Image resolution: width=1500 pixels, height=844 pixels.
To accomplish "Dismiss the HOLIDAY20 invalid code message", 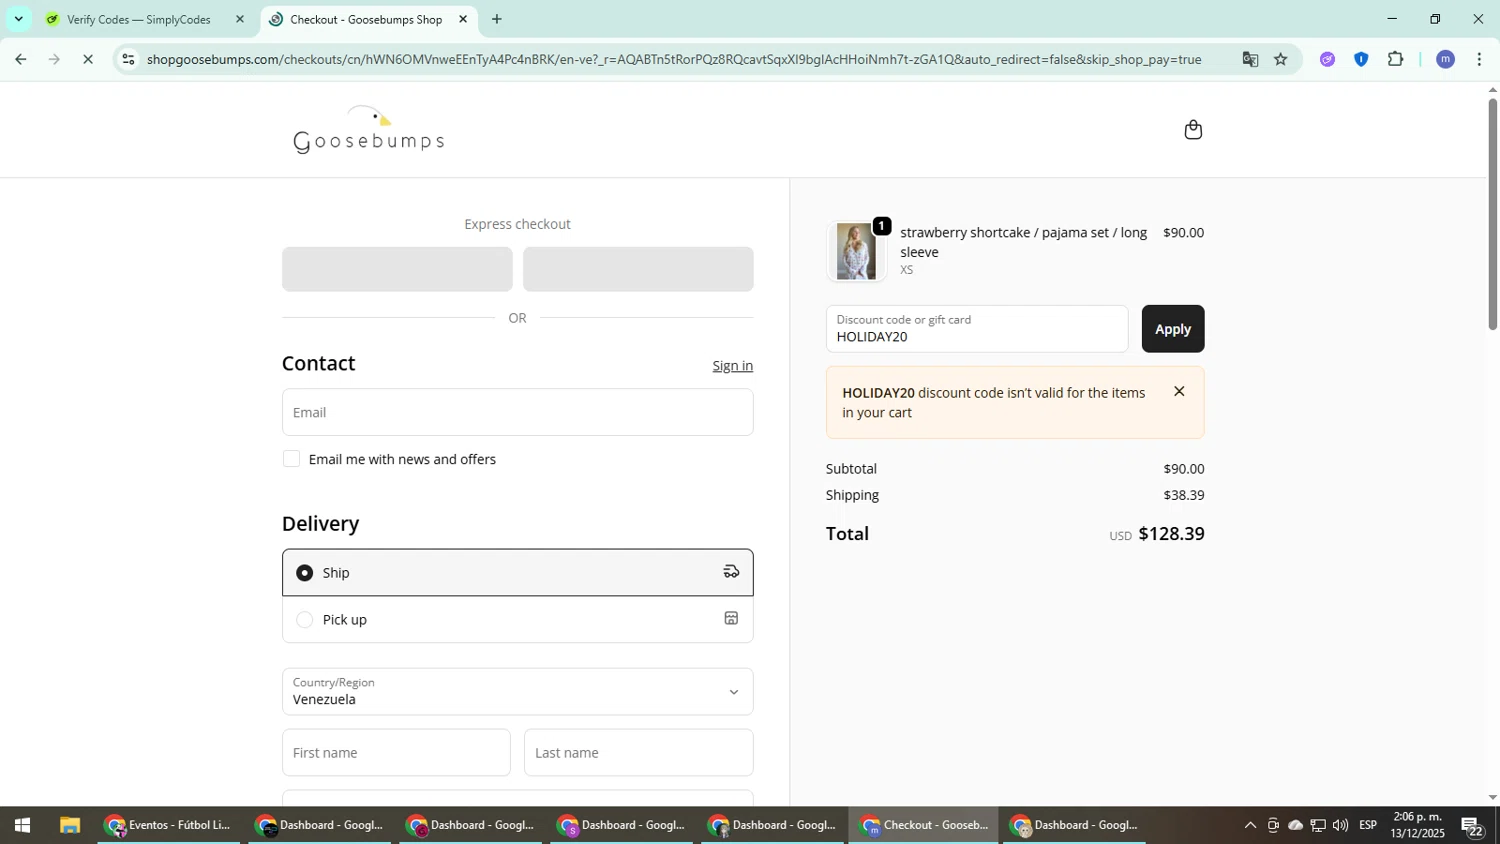I will click(x=1179, y=392).
